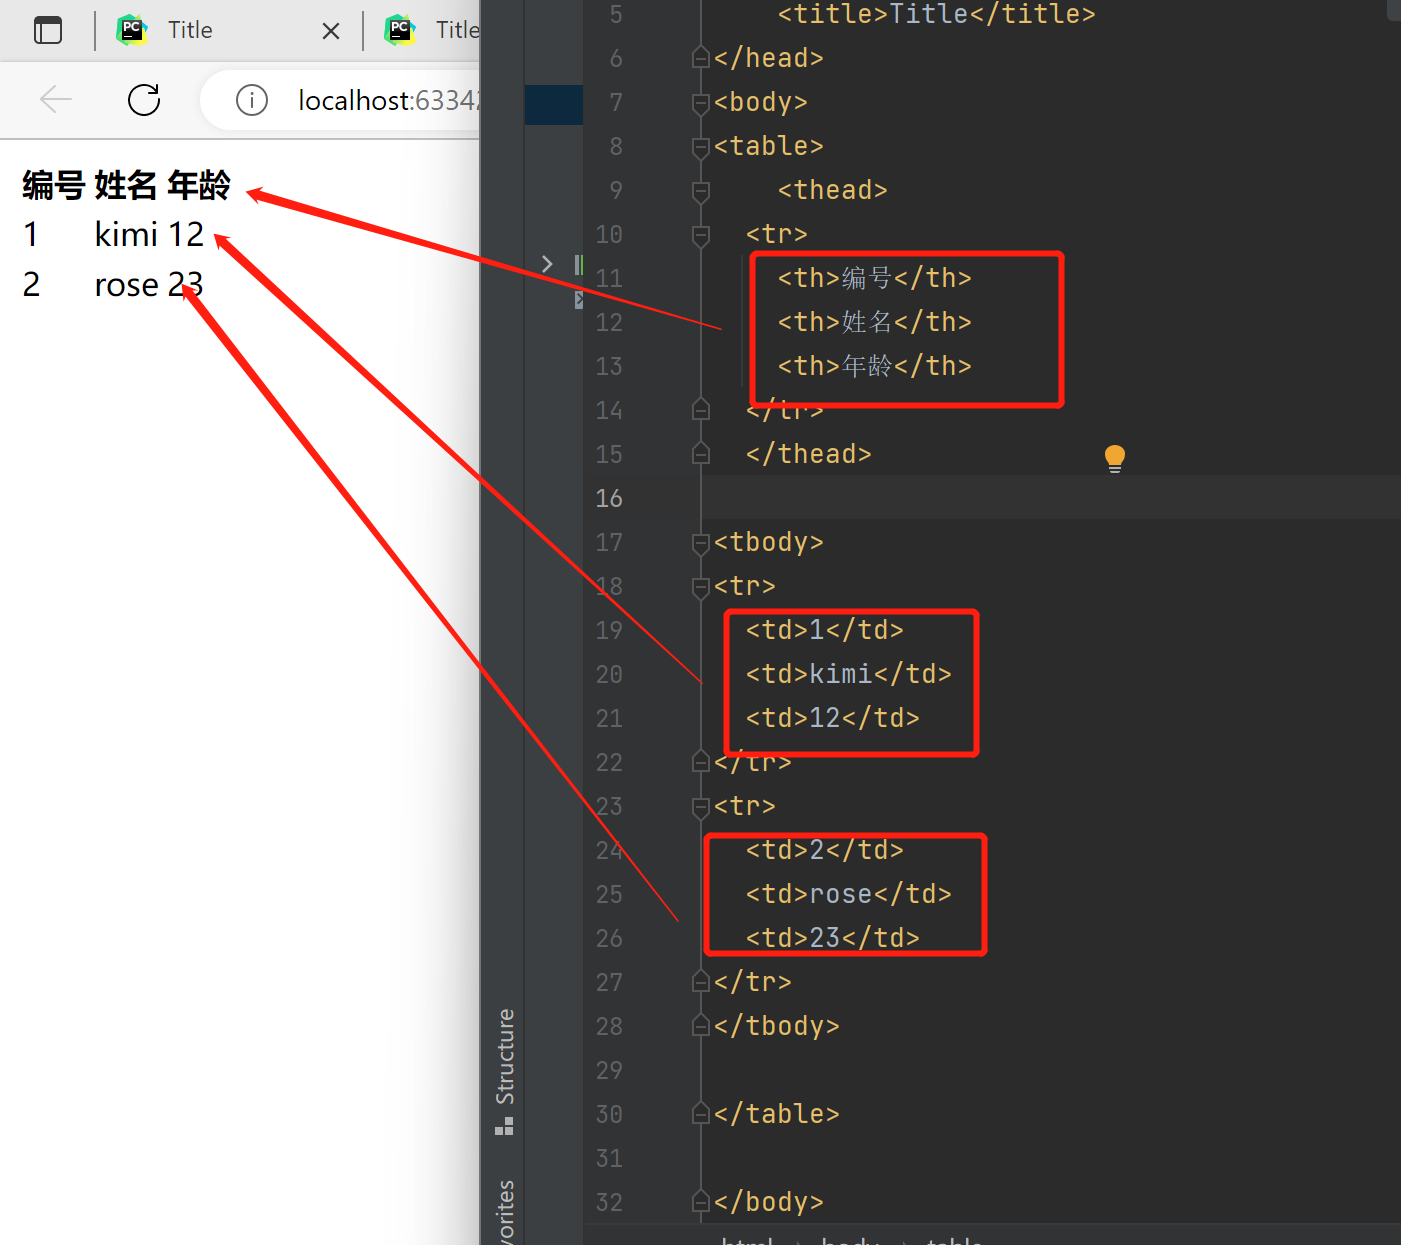Go back using the browser back arrow
Image resolution: width=1401 pixels, height=1245 pixels.
tap(56, 99)
